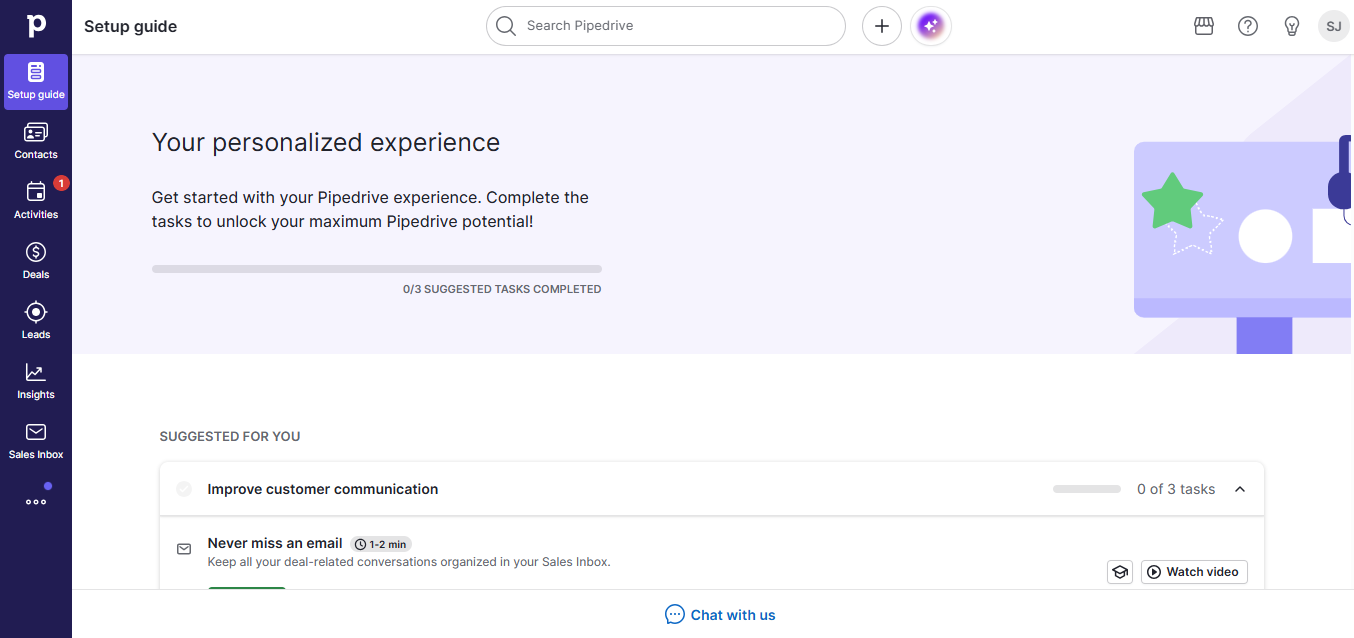Open the More menu (three dots) in sidebar
The height and width of the screenshot is (638, 1354).
(x=36, y=502)
